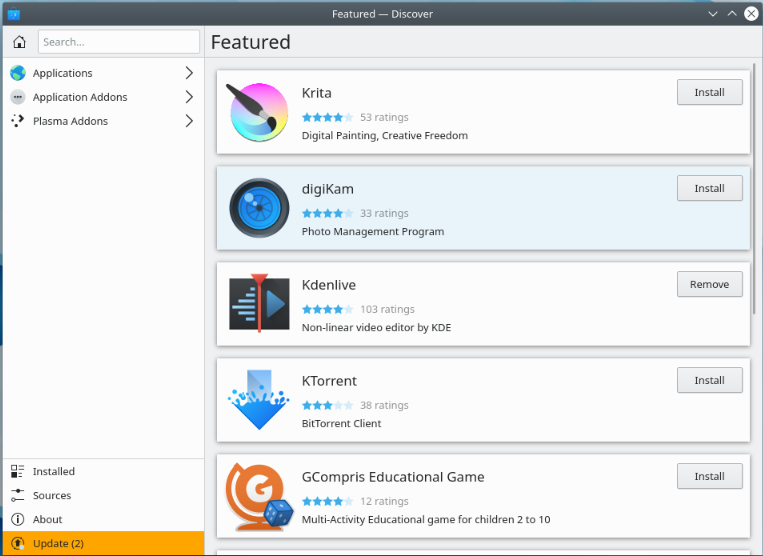Install Krita
The height and width of the screenshot is (556, 763).
709,92
